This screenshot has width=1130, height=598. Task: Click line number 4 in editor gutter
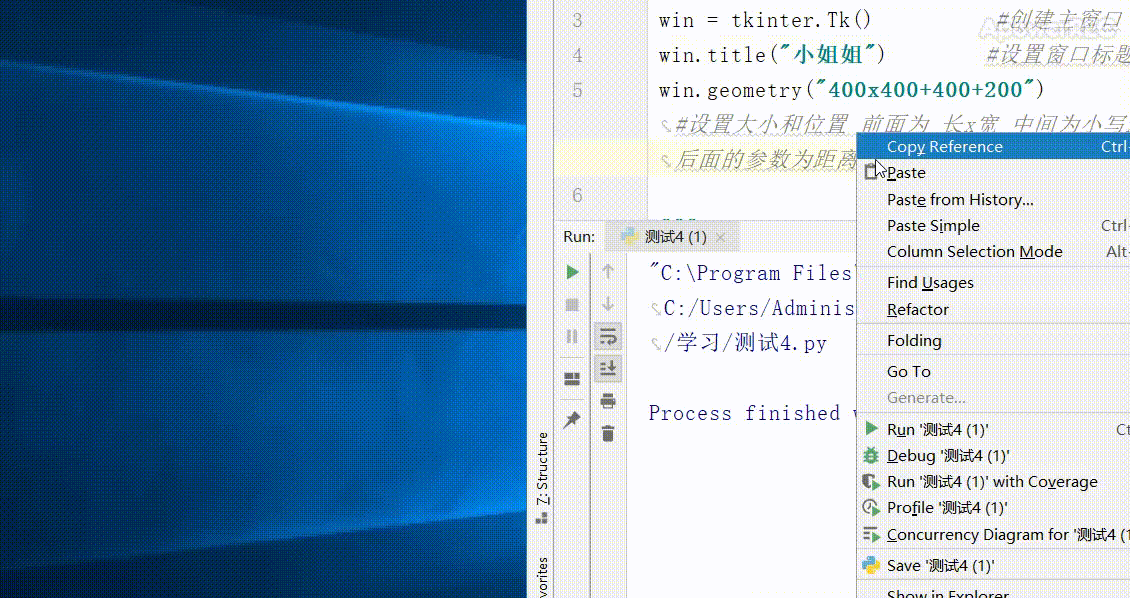tap(577, 55)
